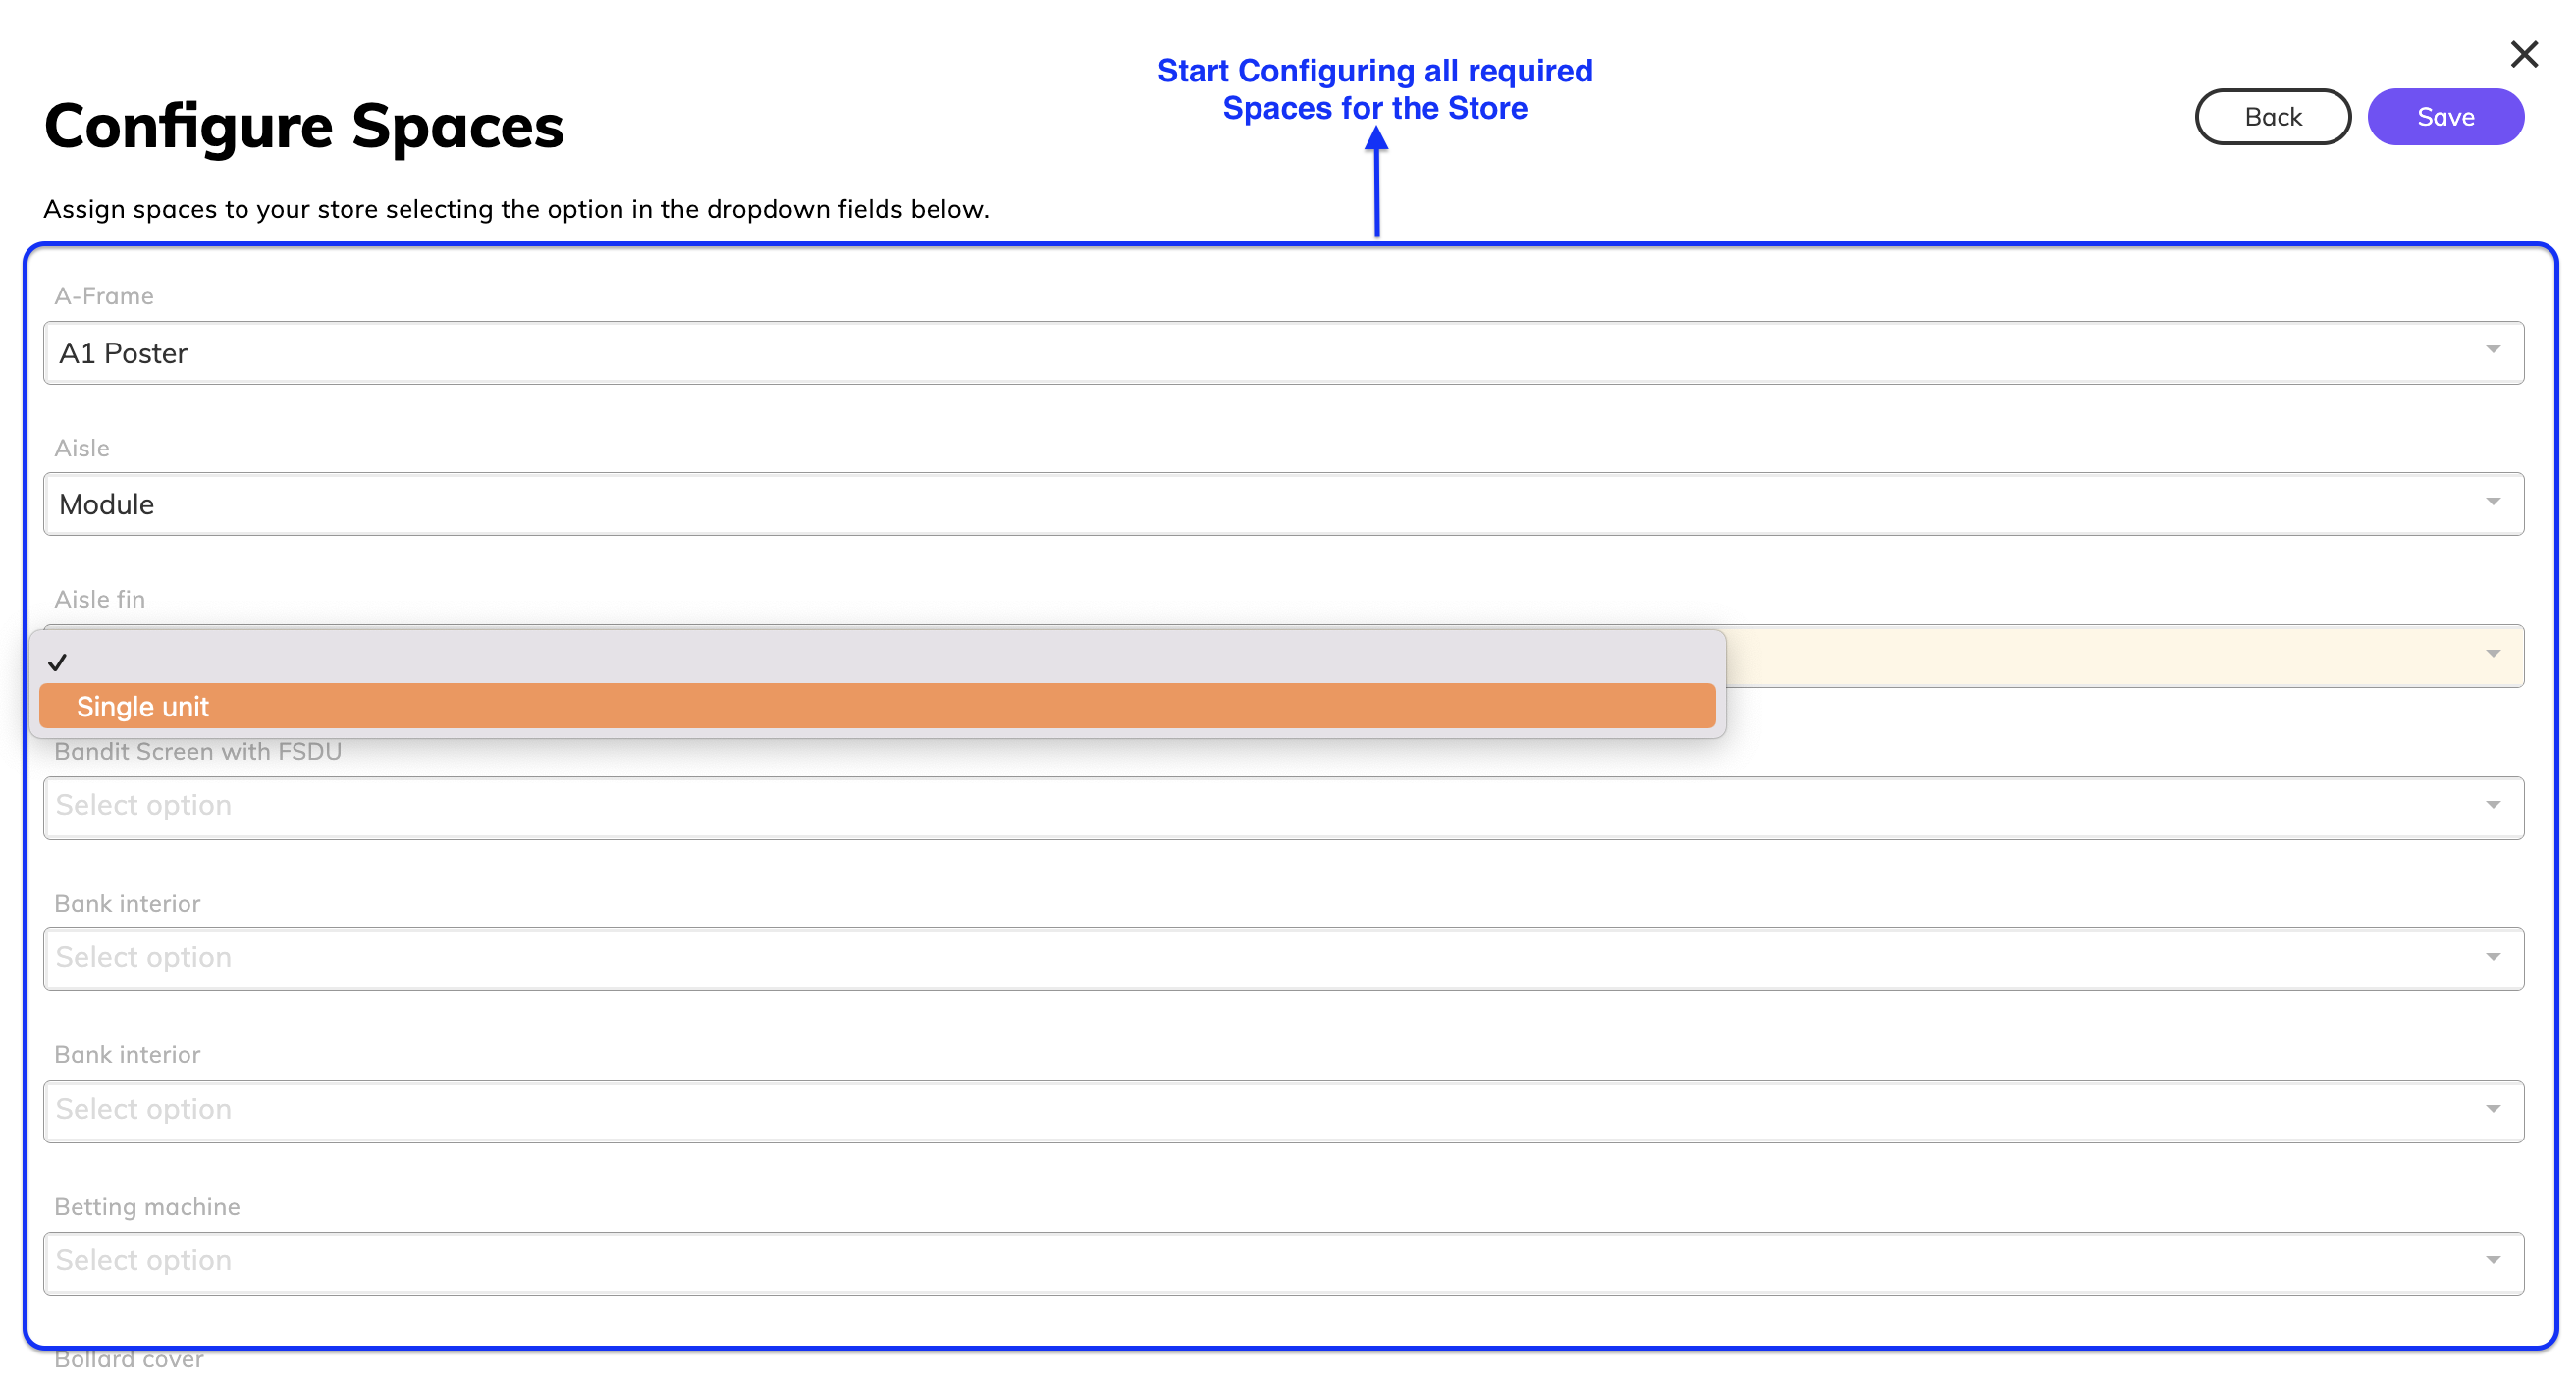The height and width of the screenshot is (1378, 2576).
Task: Click arrow icon of Bandit Screen field
Action: [x=2492, y=805]
